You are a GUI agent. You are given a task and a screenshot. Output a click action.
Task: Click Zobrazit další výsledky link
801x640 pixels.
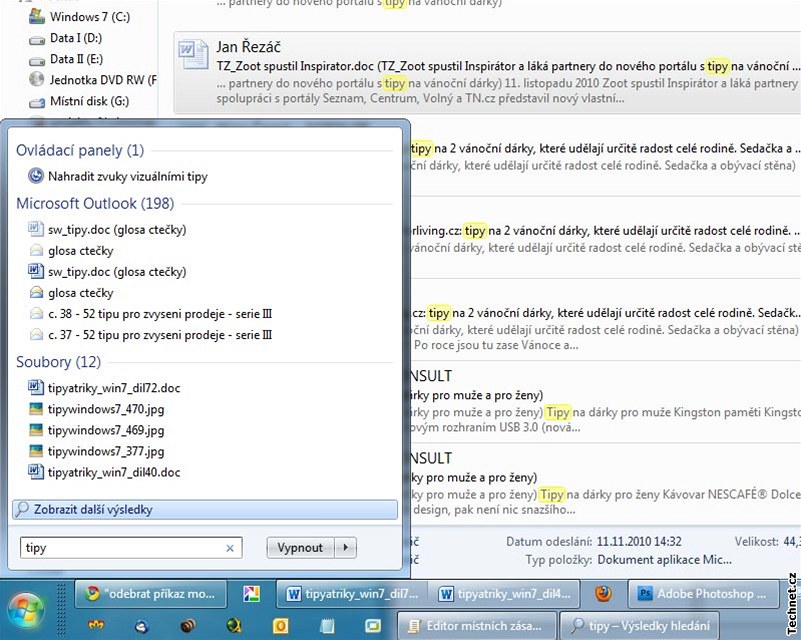[x=205, y=509]
